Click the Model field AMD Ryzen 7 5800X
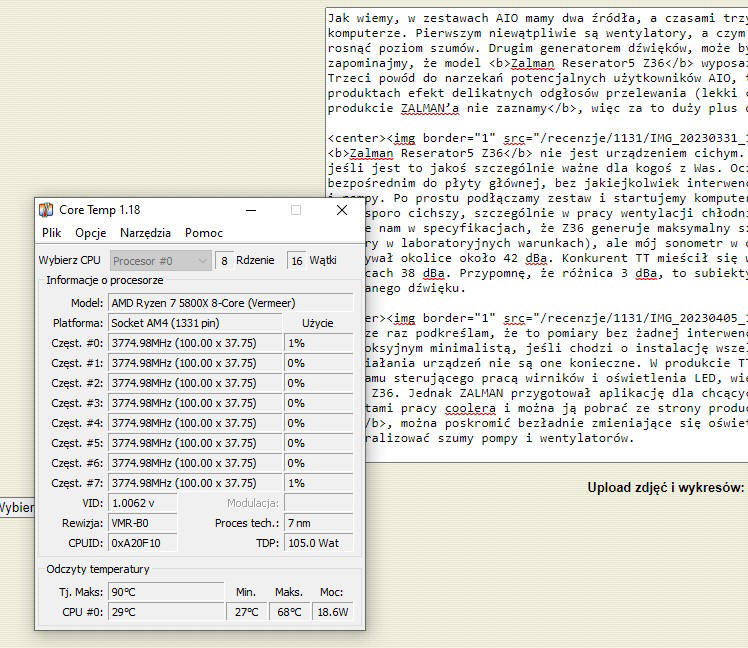 [x=231, y=303]
